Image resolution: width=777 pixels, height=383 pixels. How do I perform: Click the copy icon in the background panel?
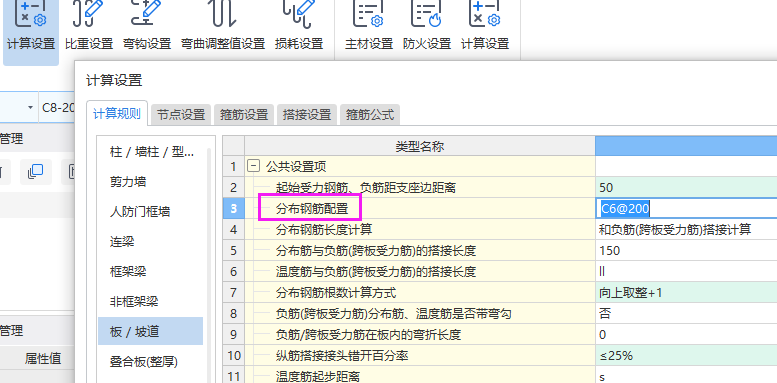point(36,172)
